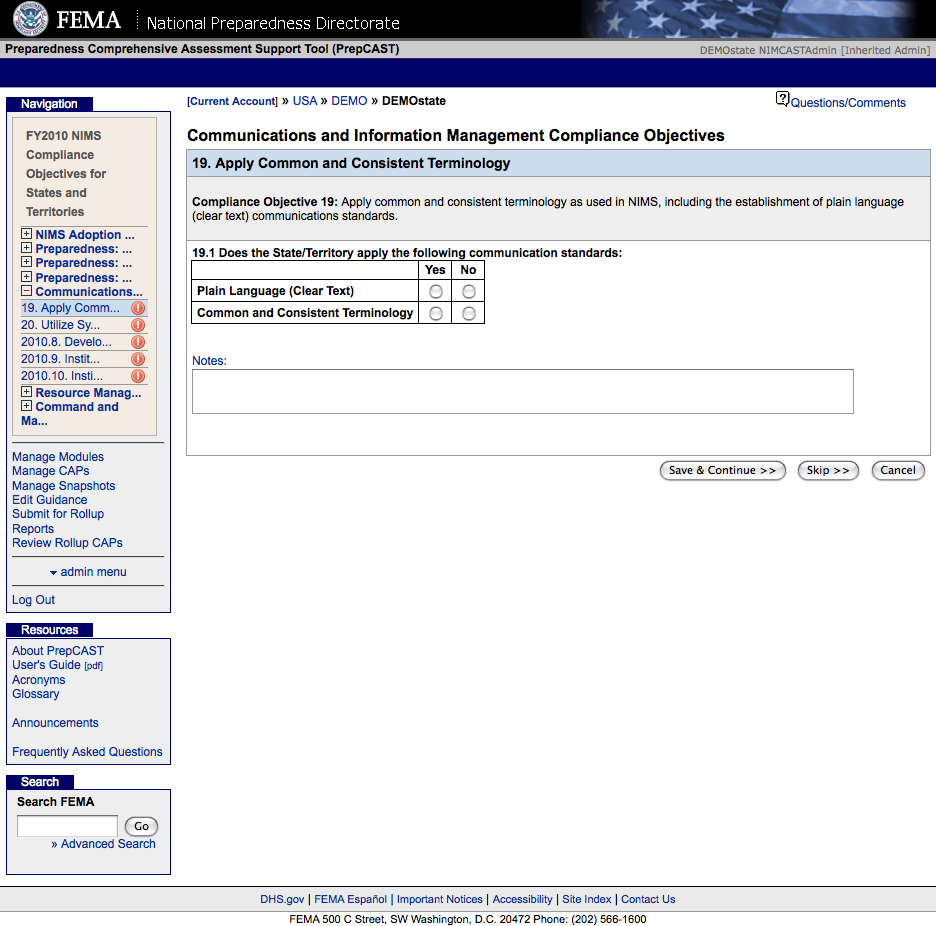Click alert icon beside 20. Utilize Sy...
This screenshot has height=926, width=936.
point(138,325)
